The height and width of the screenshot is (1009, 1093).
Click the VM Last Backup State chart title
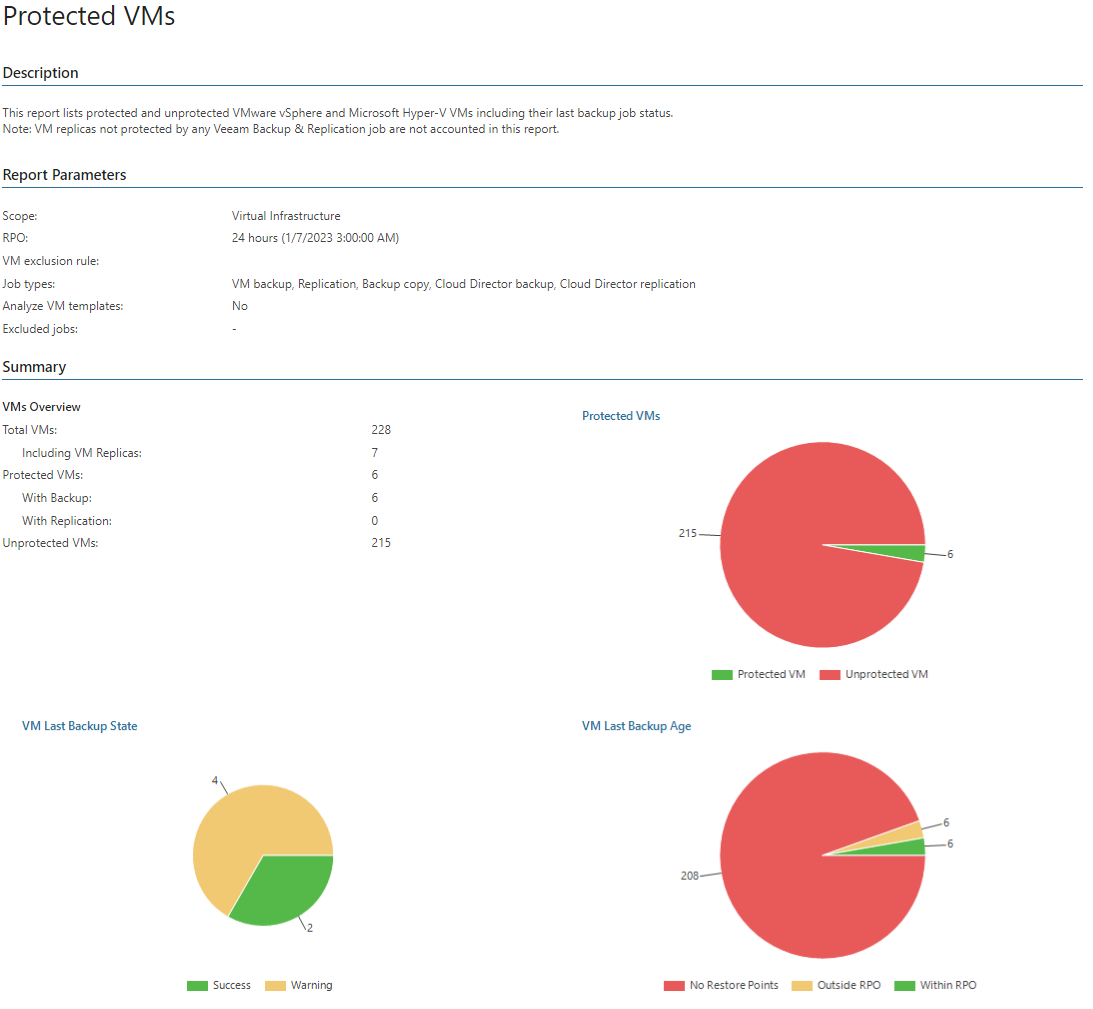[x=79, y=725]
